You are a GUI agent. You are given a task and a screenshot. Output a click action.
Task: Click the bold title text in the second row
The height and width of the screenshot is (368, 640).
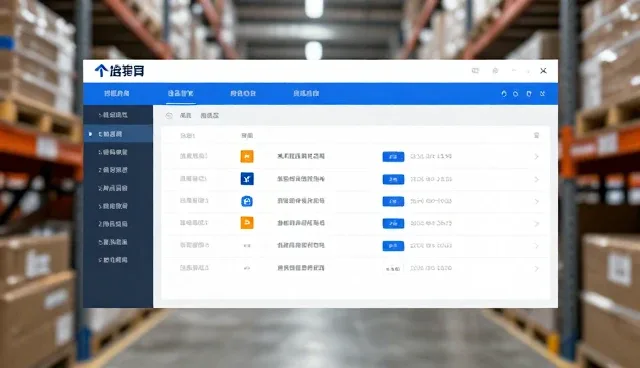tap(301, 179)
